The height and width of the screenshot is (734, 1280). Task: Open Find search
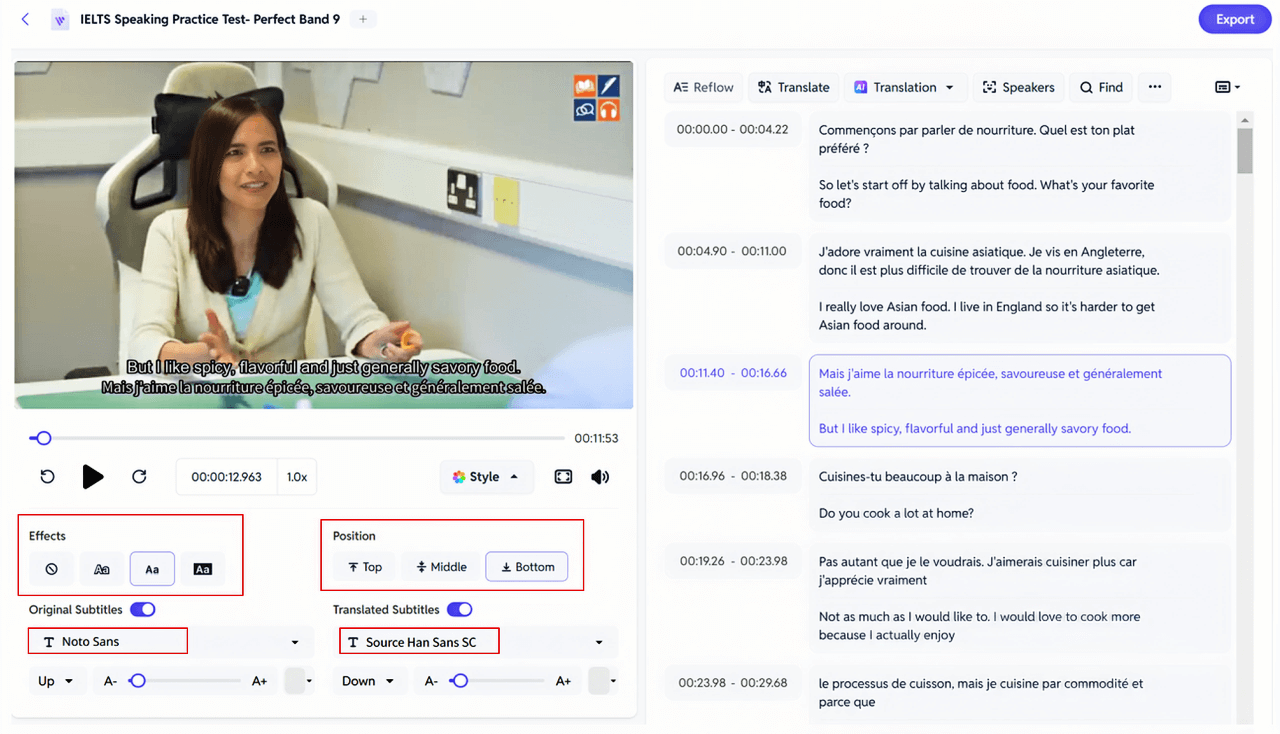pyautogui.click(x=1101, y=87)
